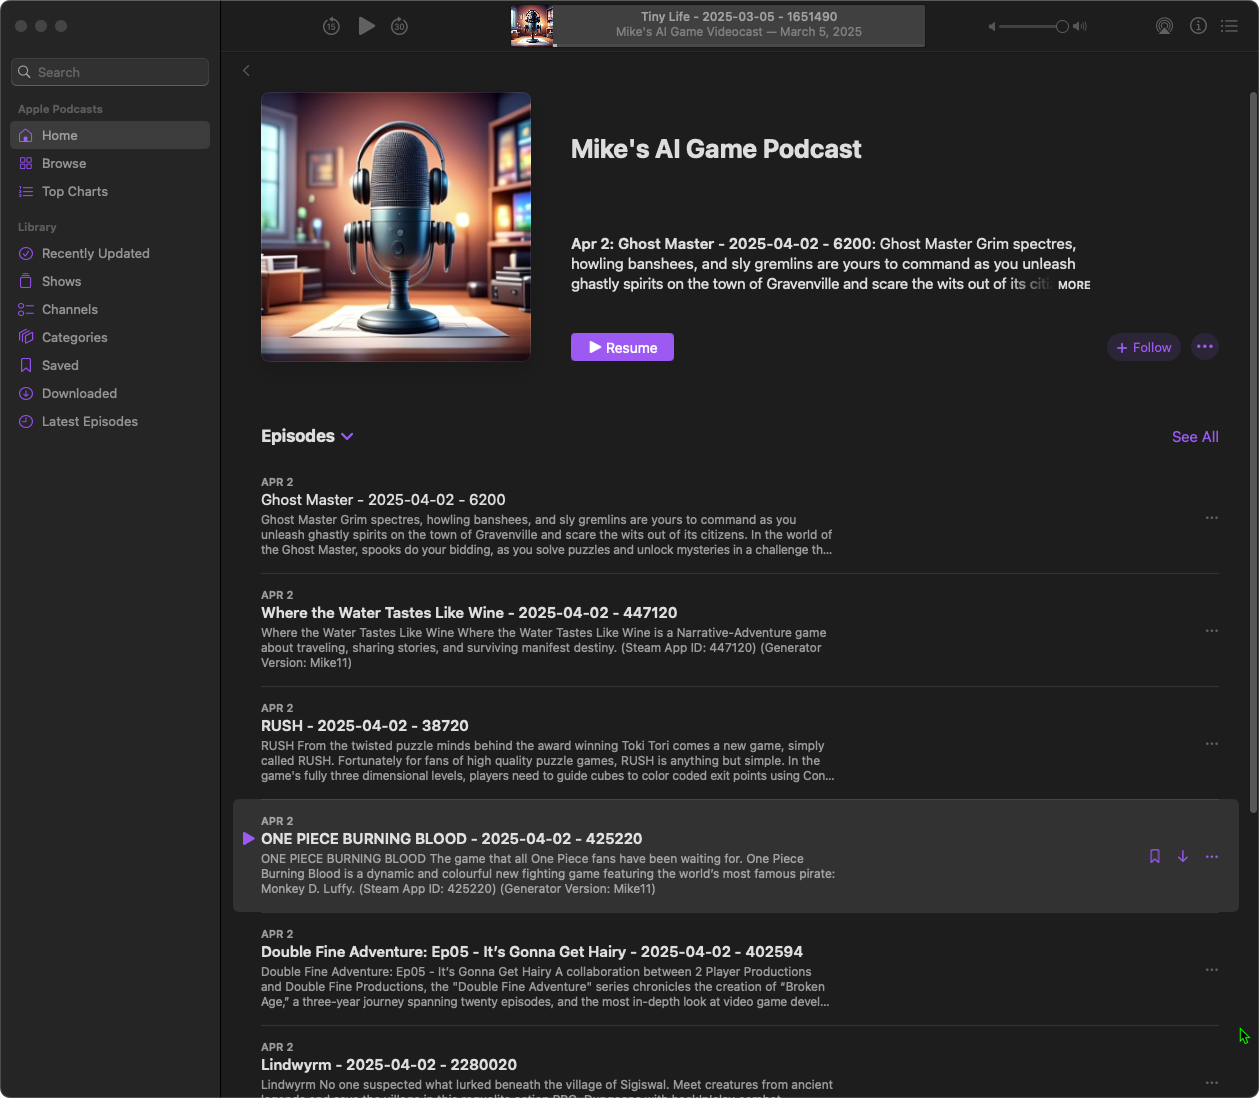Show episode info icon in toolbar
The image size is (1259, 1098).
point(1198,26)
